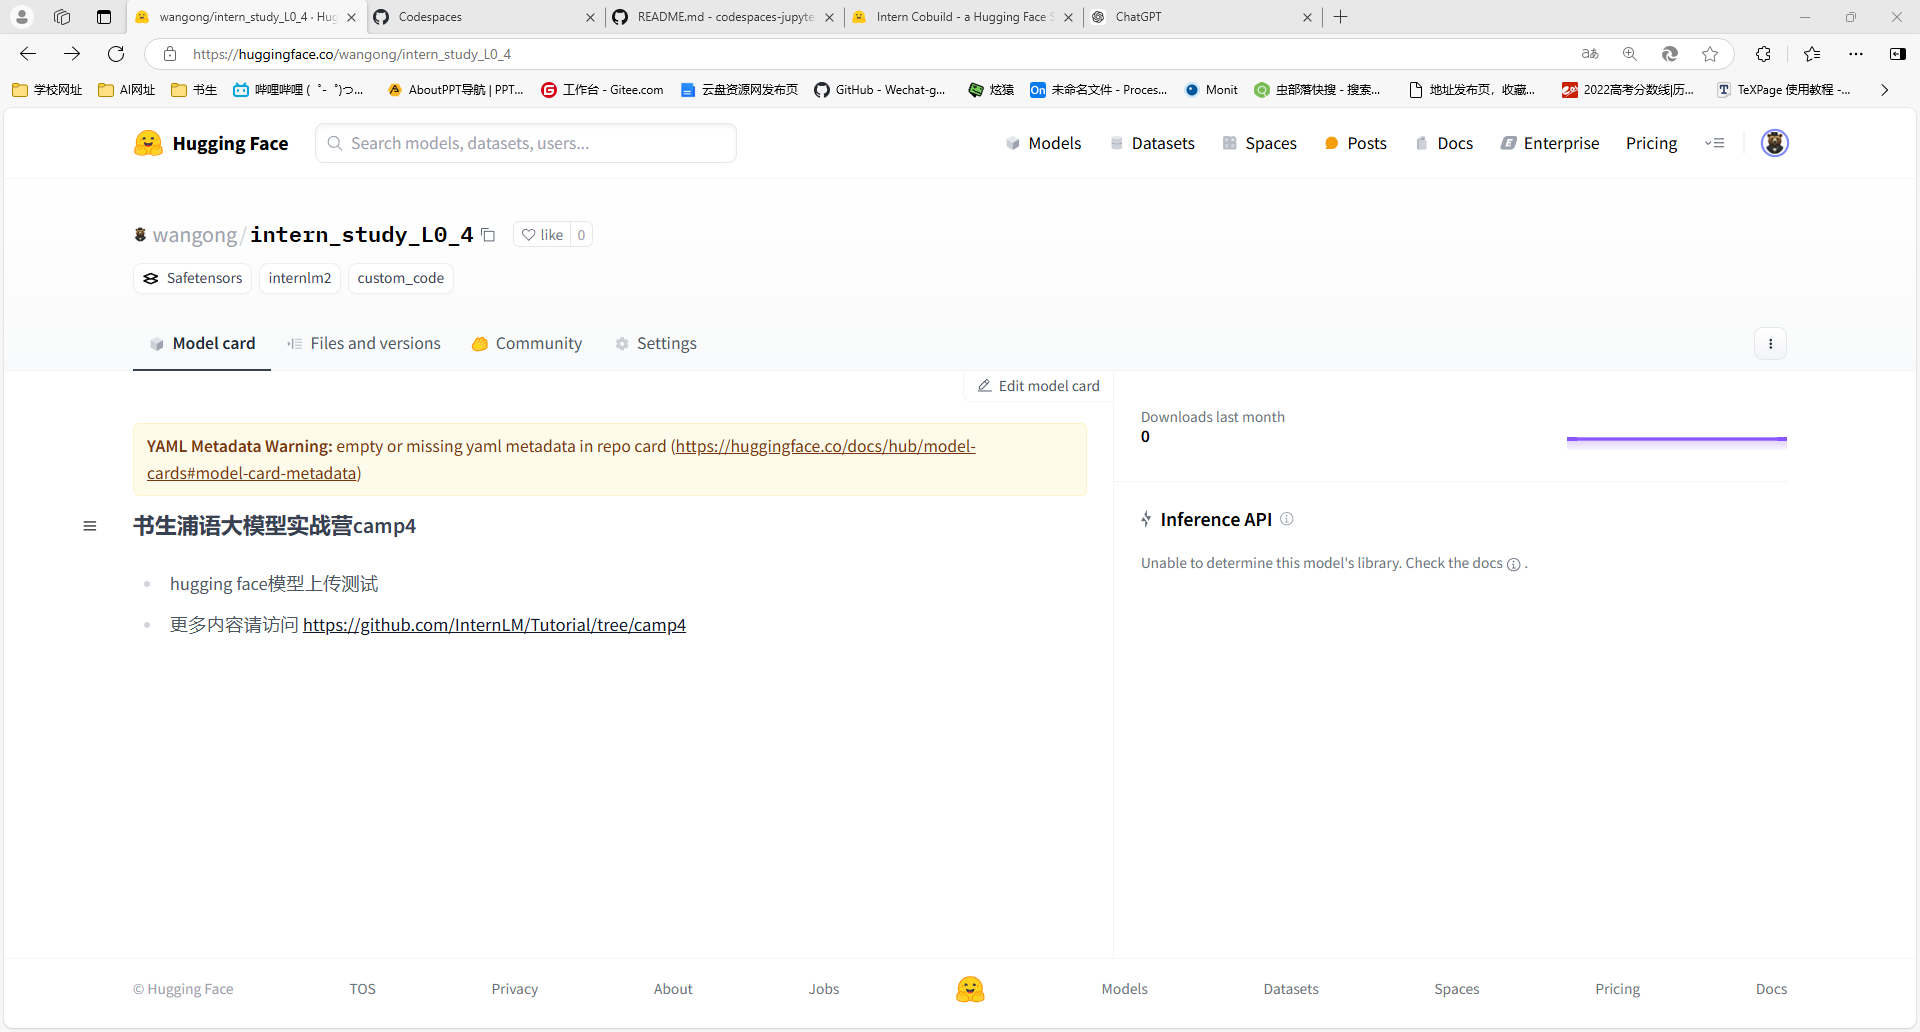1920x1032 pixels.
Task: Open the Community tab
Action: (x=527, y=344)
